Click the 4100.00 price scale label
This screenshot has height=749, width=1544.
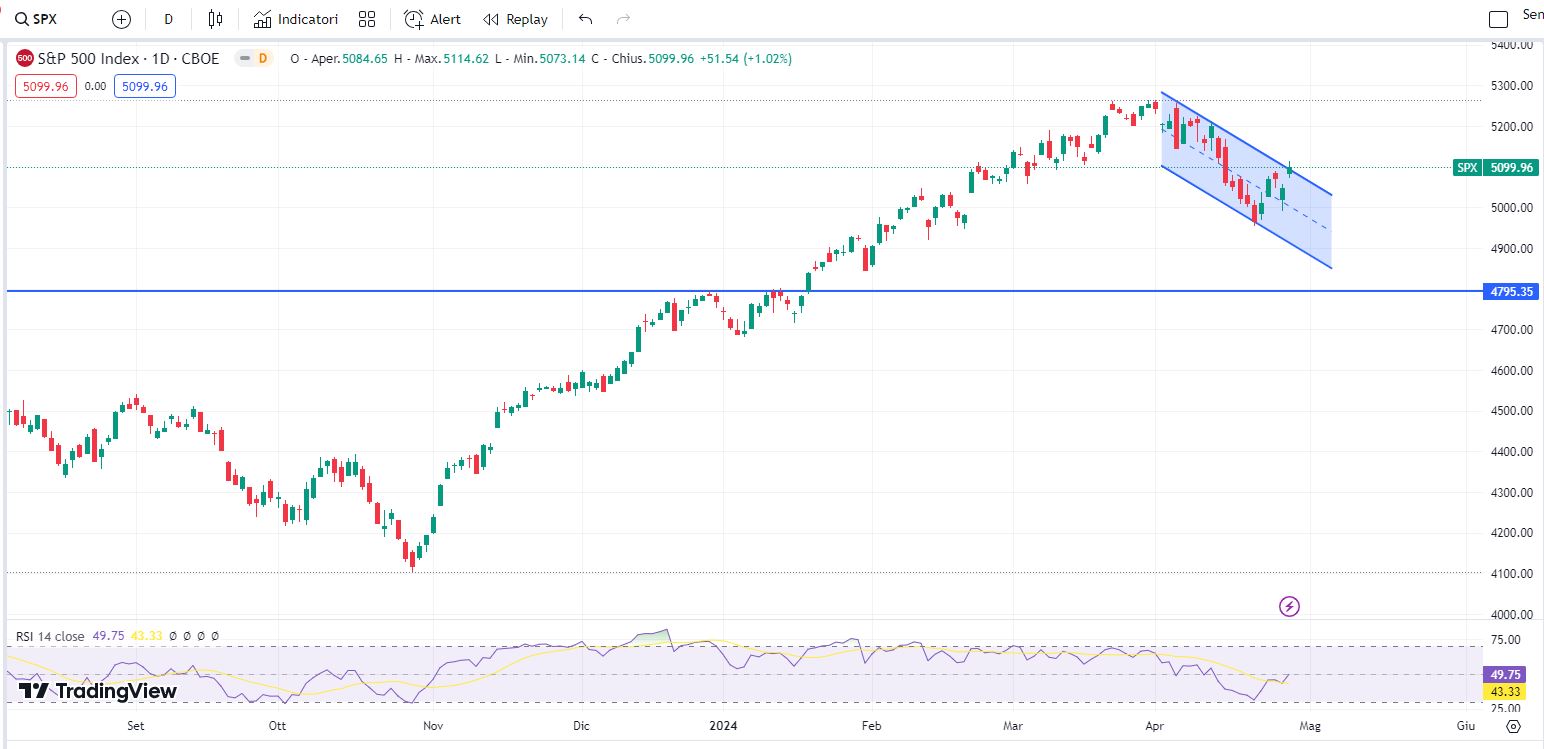pyautogui.click(x=1512, y=574)
